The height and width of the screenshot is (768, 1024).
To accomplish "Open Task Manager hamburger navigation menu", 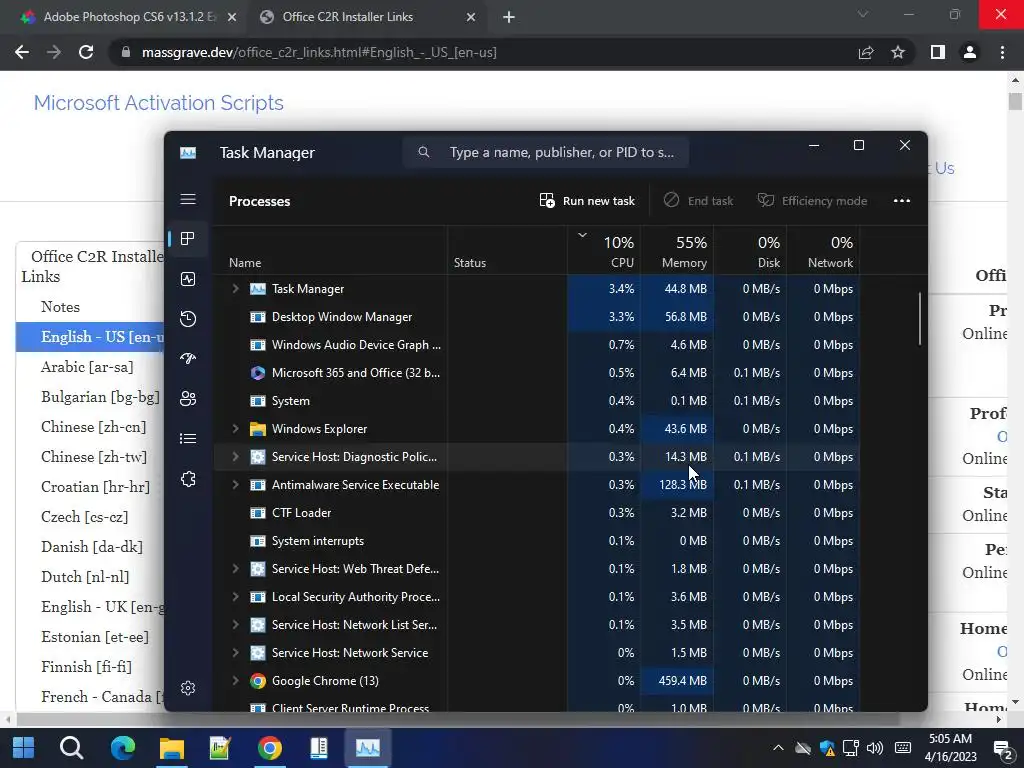I will (188, 199).
